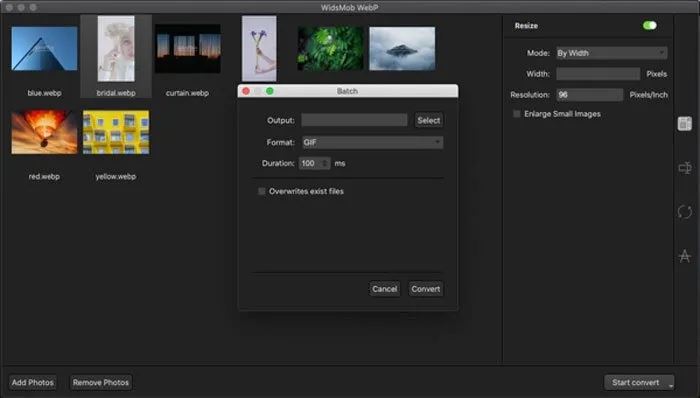The image size is (700, 398).
Task: Click the Duration stepper arrows
Action: (325, 163)
